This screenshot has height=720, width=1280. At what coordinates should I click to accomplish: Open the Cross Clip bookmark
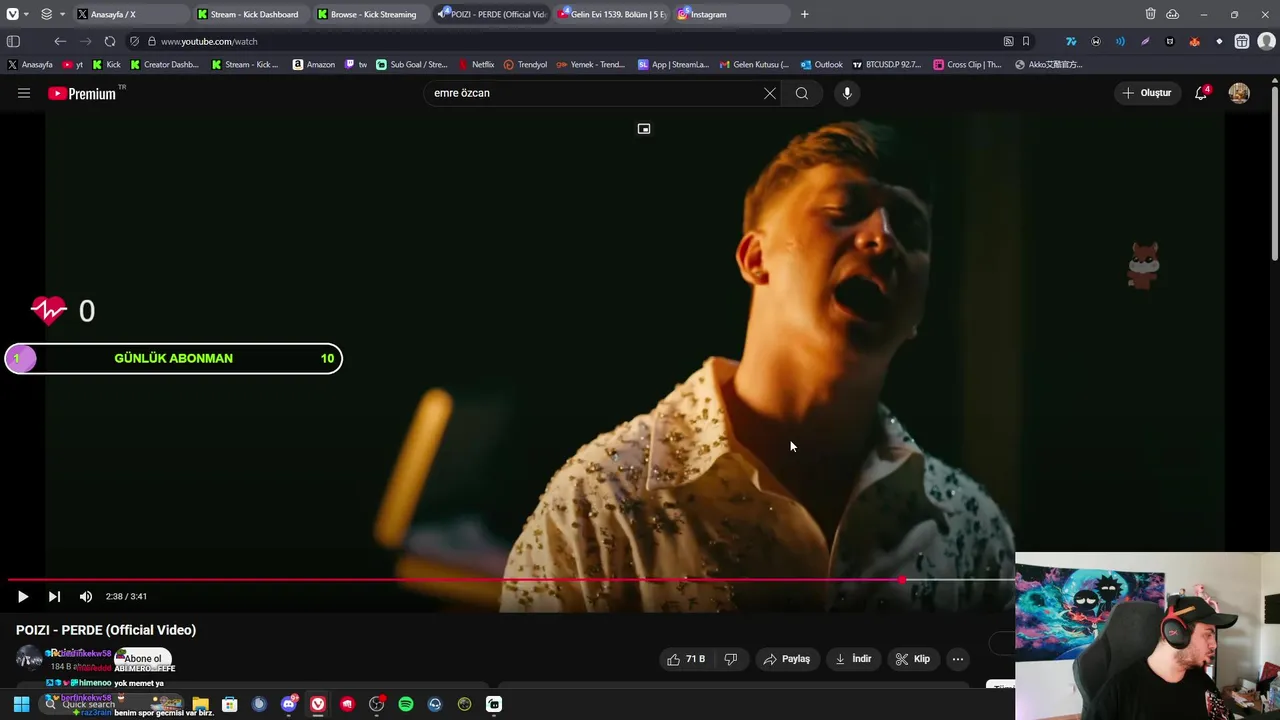(967, 65)
